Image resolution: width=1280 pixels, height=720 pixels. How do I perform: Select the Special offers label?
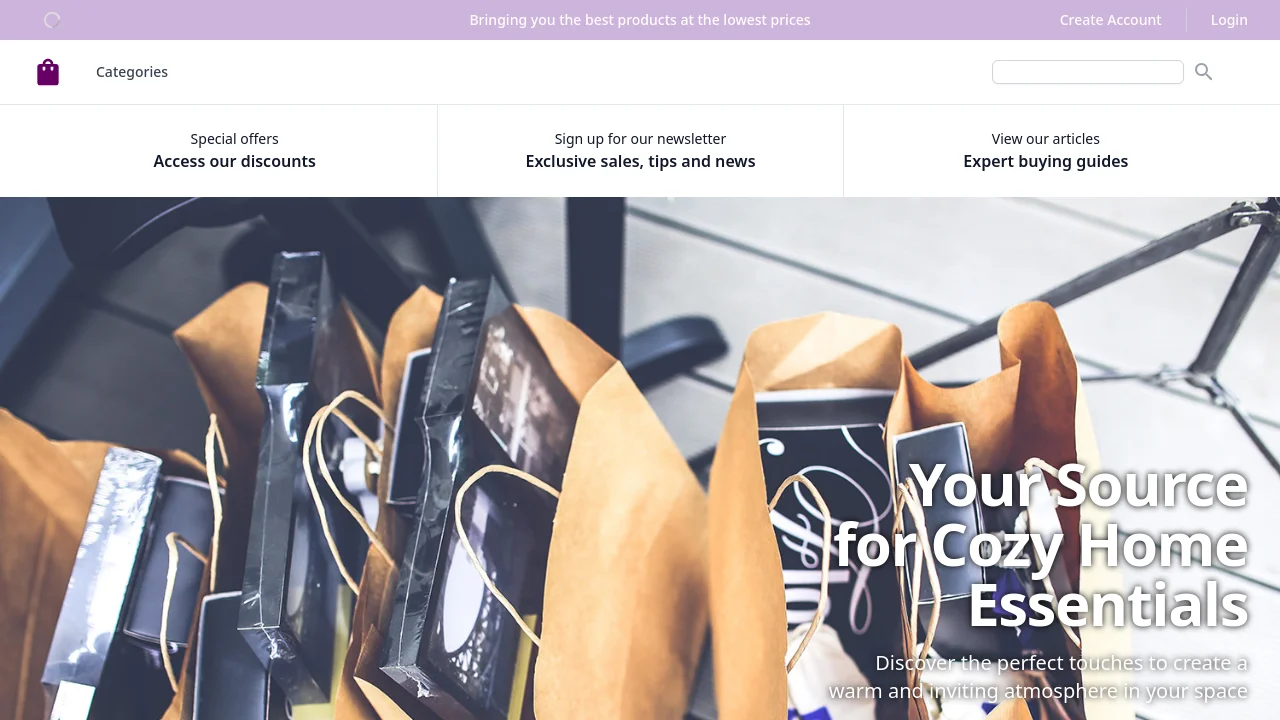[x=234, y=139]
